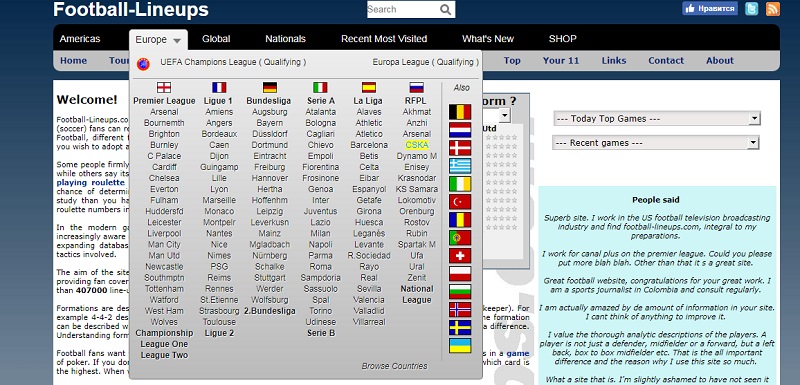800x385 pixels.
Task: Click the France flag above Ligue 1
Action: [x=219, y=87]
